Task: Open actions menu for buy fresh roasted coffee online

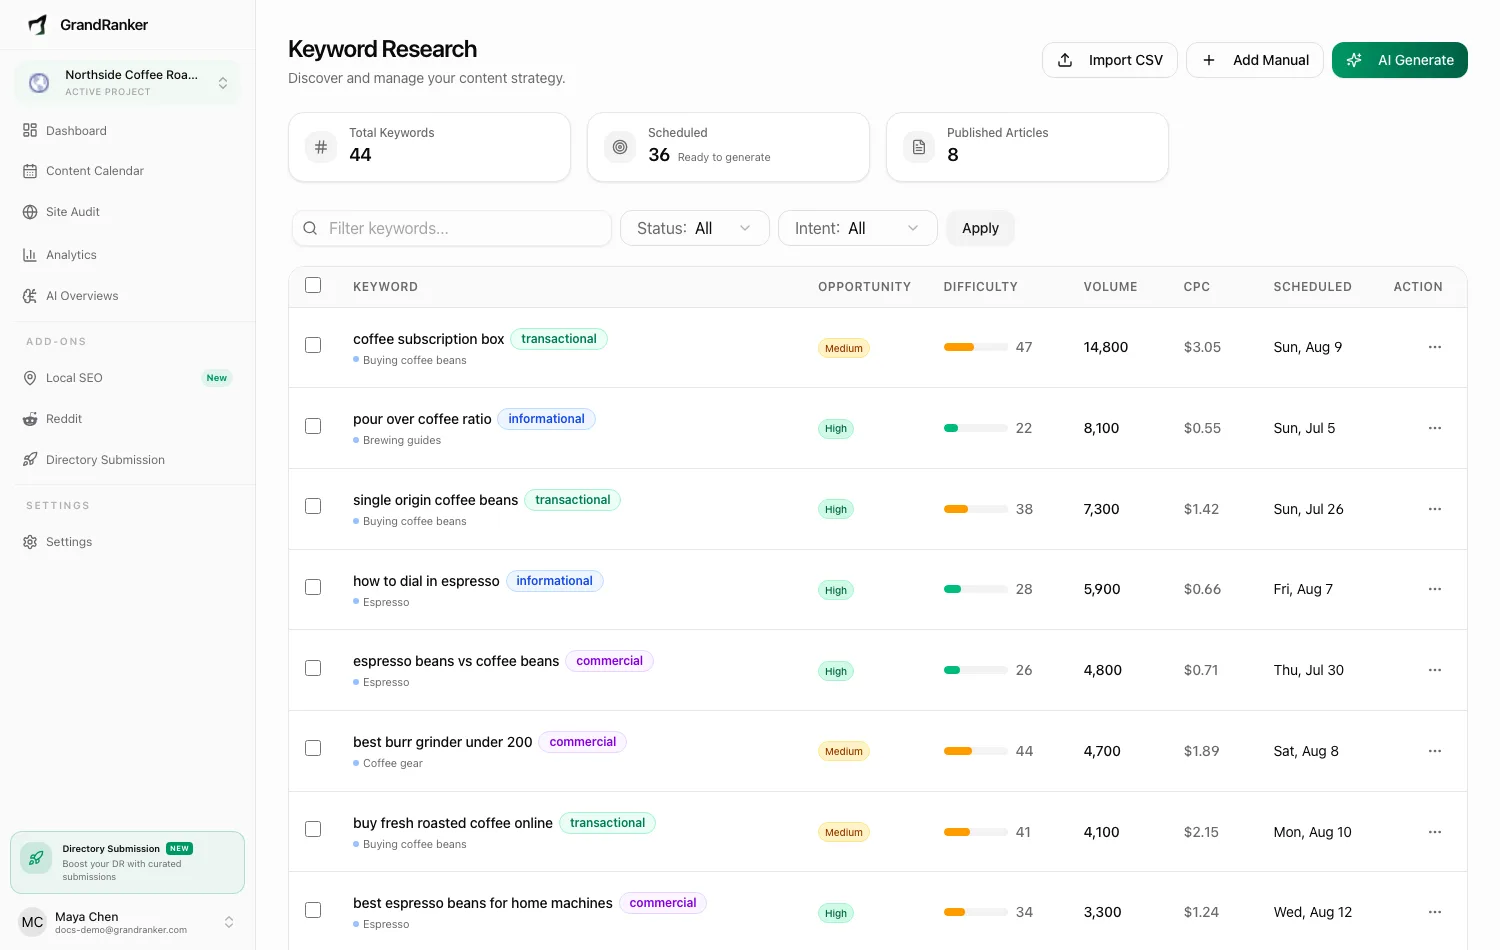Action: point(1435,832)
